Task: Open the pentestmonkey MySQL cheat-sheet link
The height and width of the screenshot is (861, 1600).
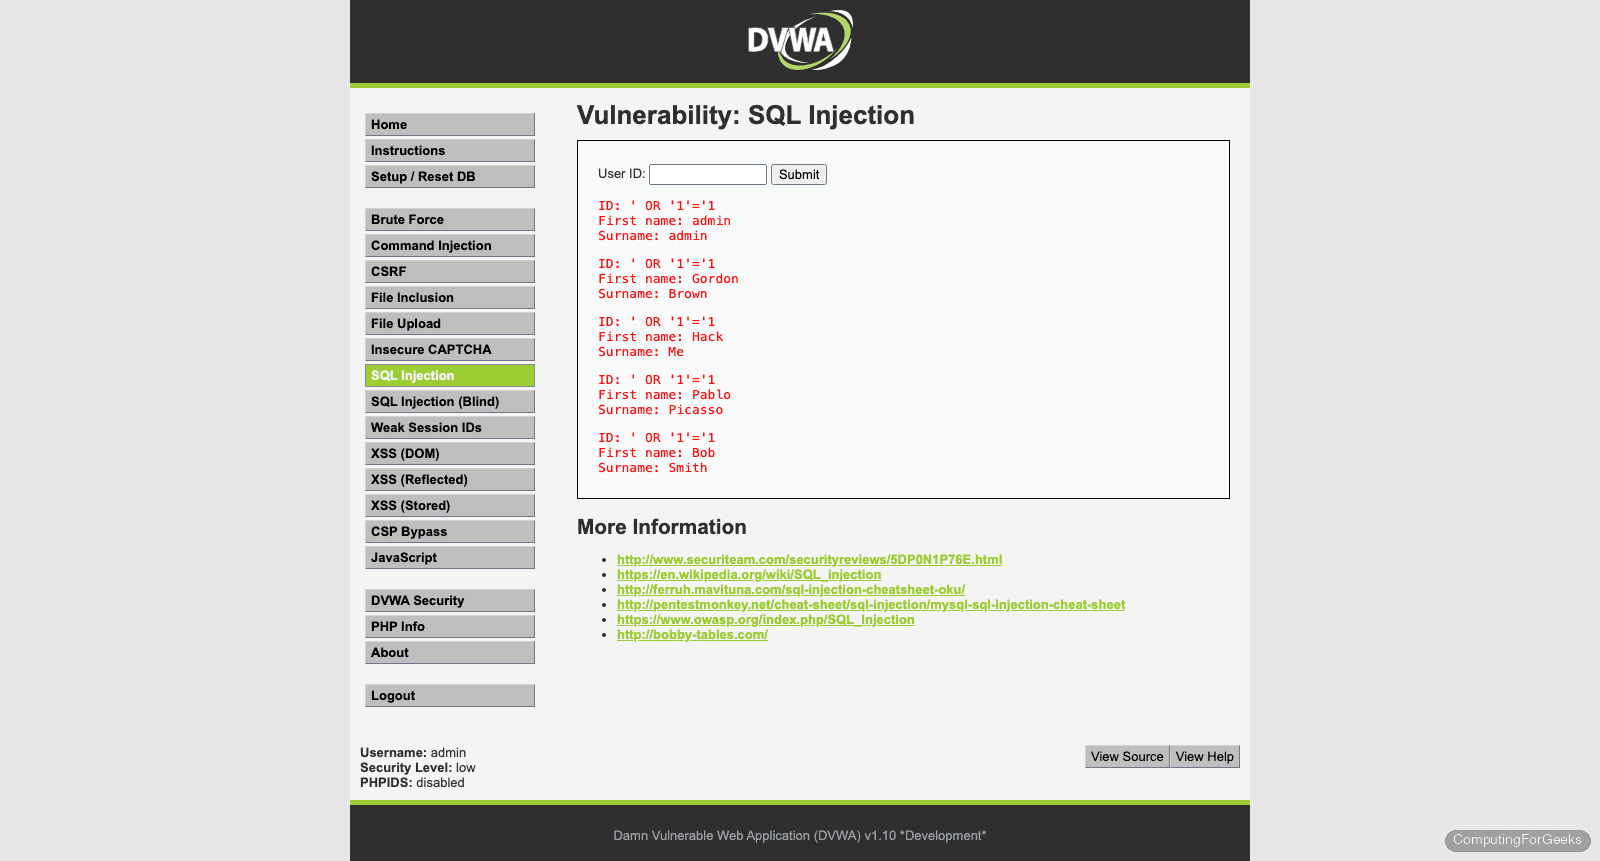Action: pos(871,604)
